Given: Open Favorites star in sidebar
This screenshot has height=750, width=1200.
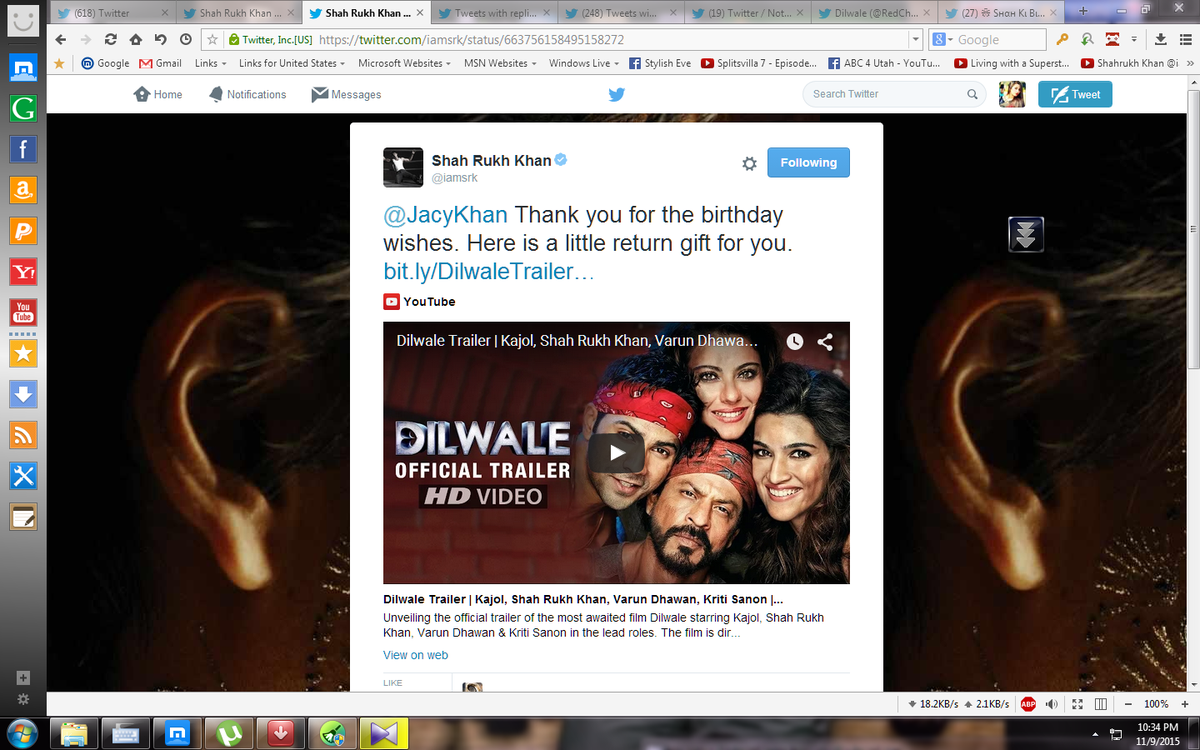Looking at the screenshot, I should [x=23, y=353].
